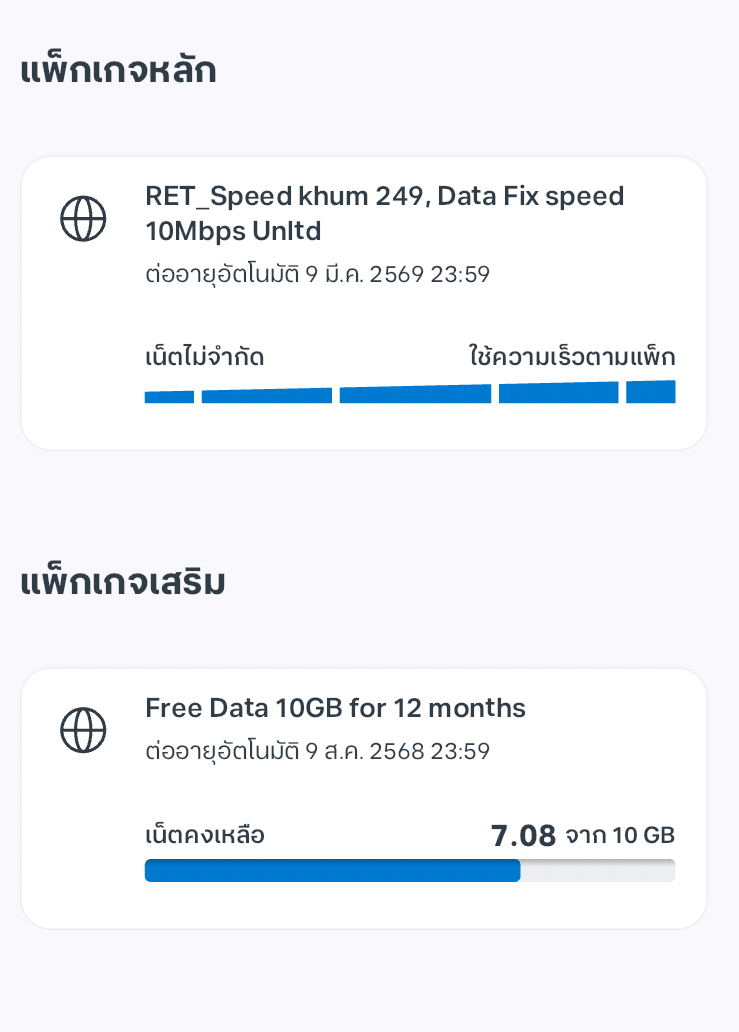Open RET_Speed khum 249 package title

[384, 213]
